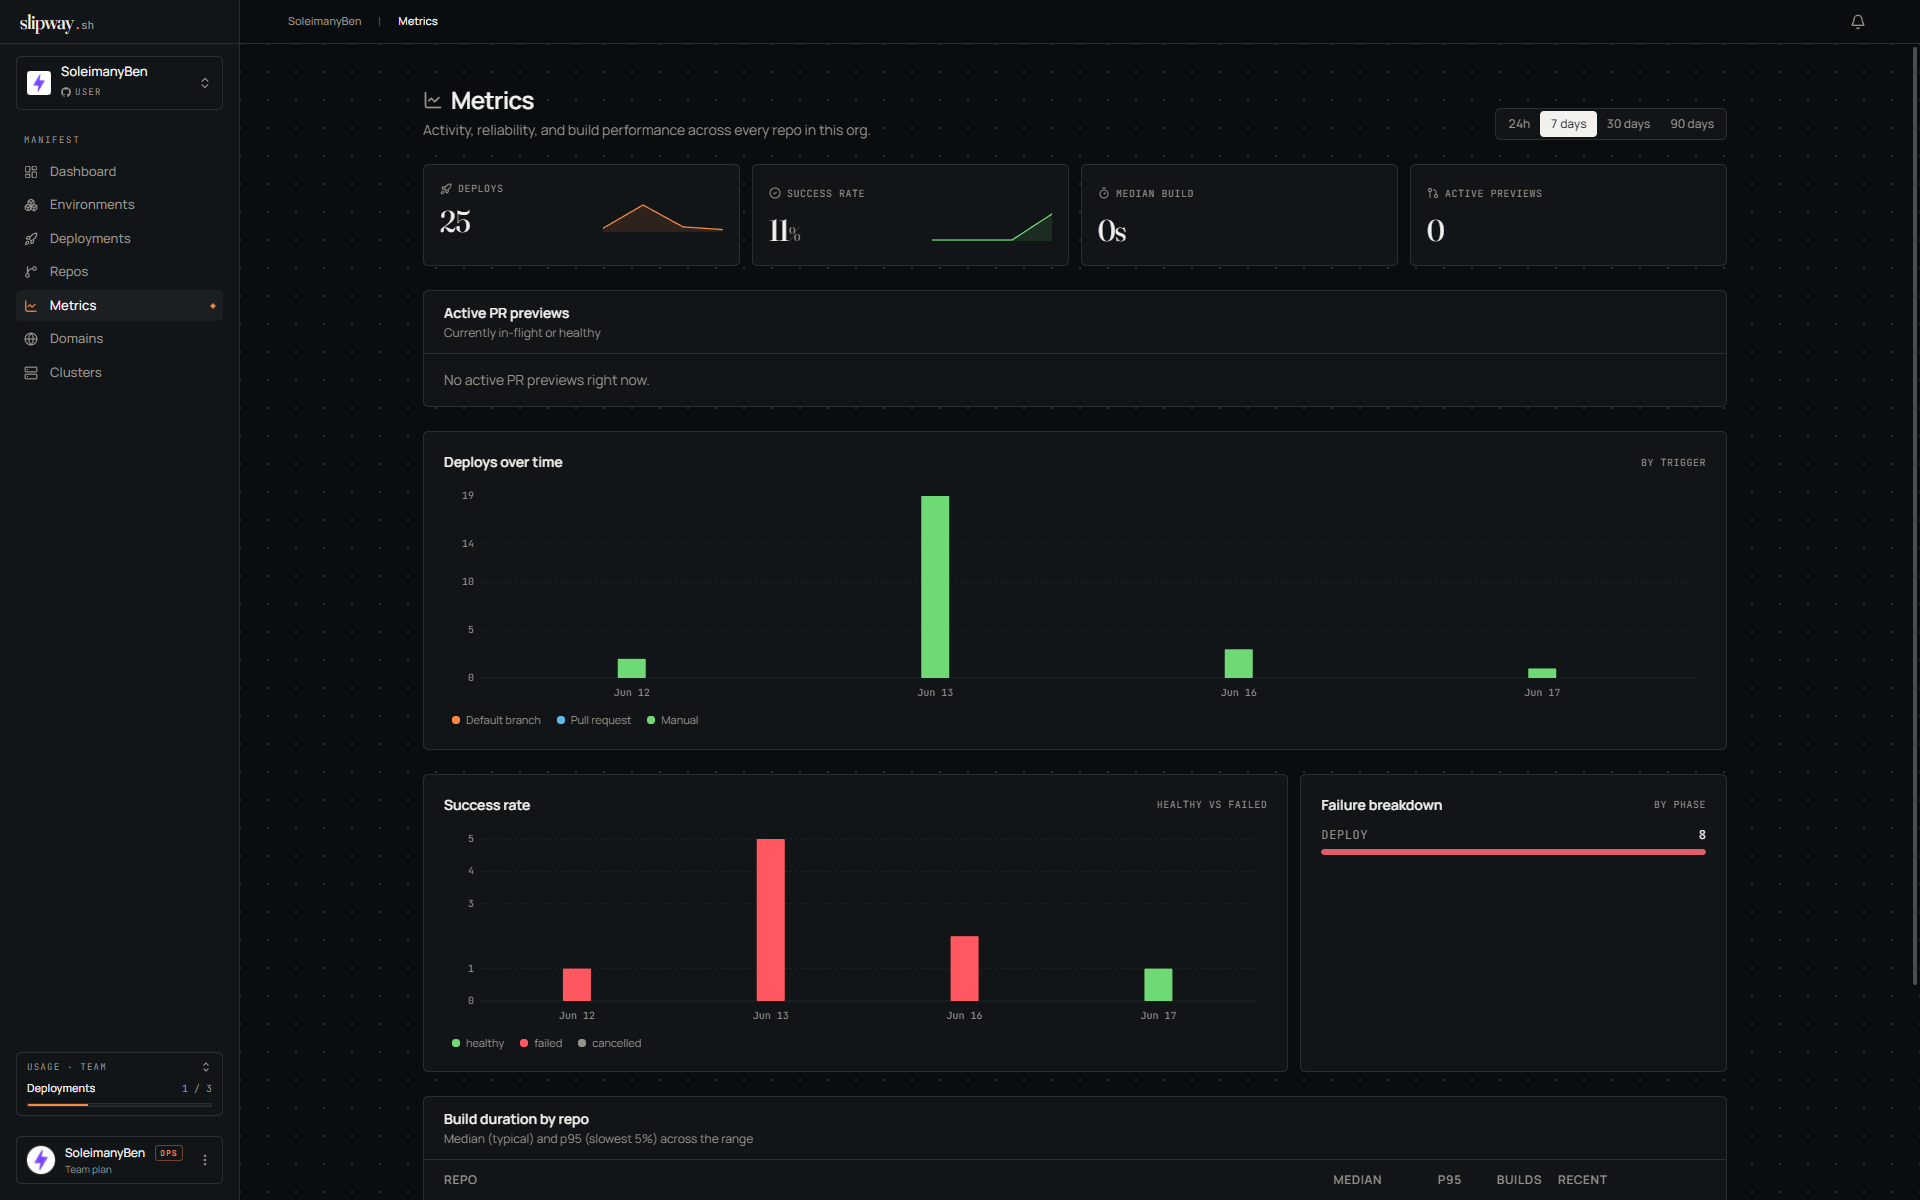Toggle Manual legend series
Screen dimensions: 1920x1200
coord(672,720)
